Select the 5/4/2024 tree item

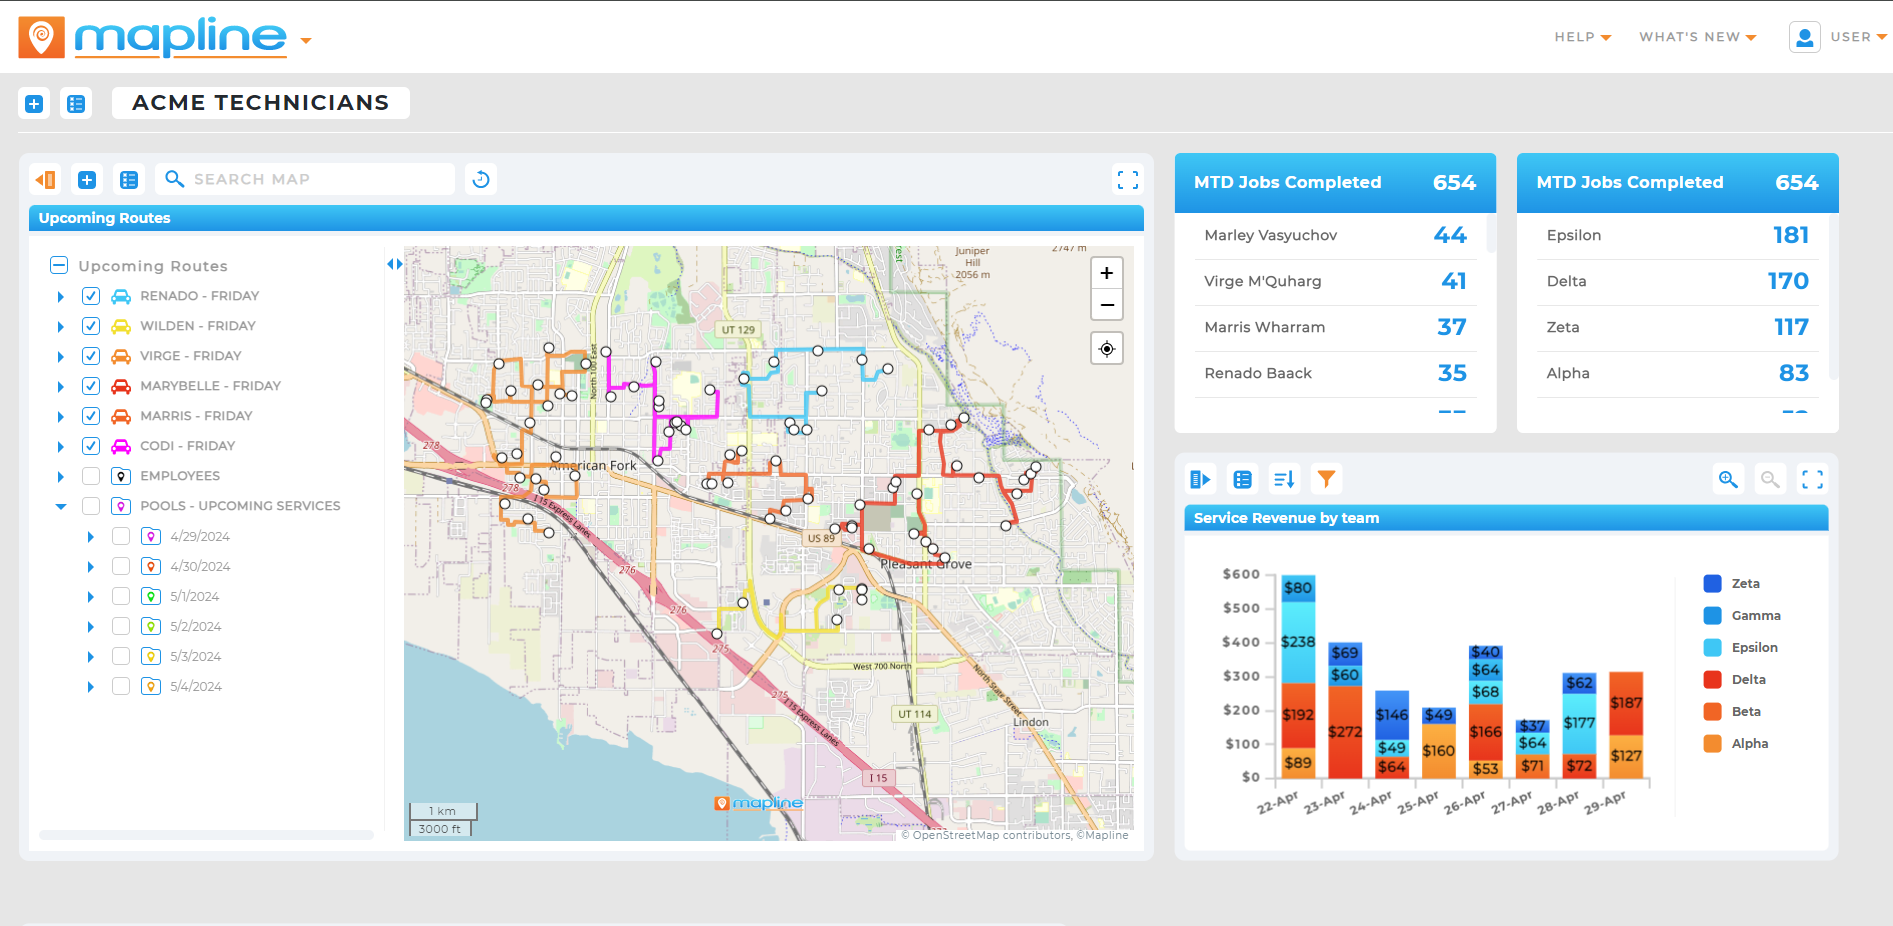pyautogui.click(x=196, y=686)
